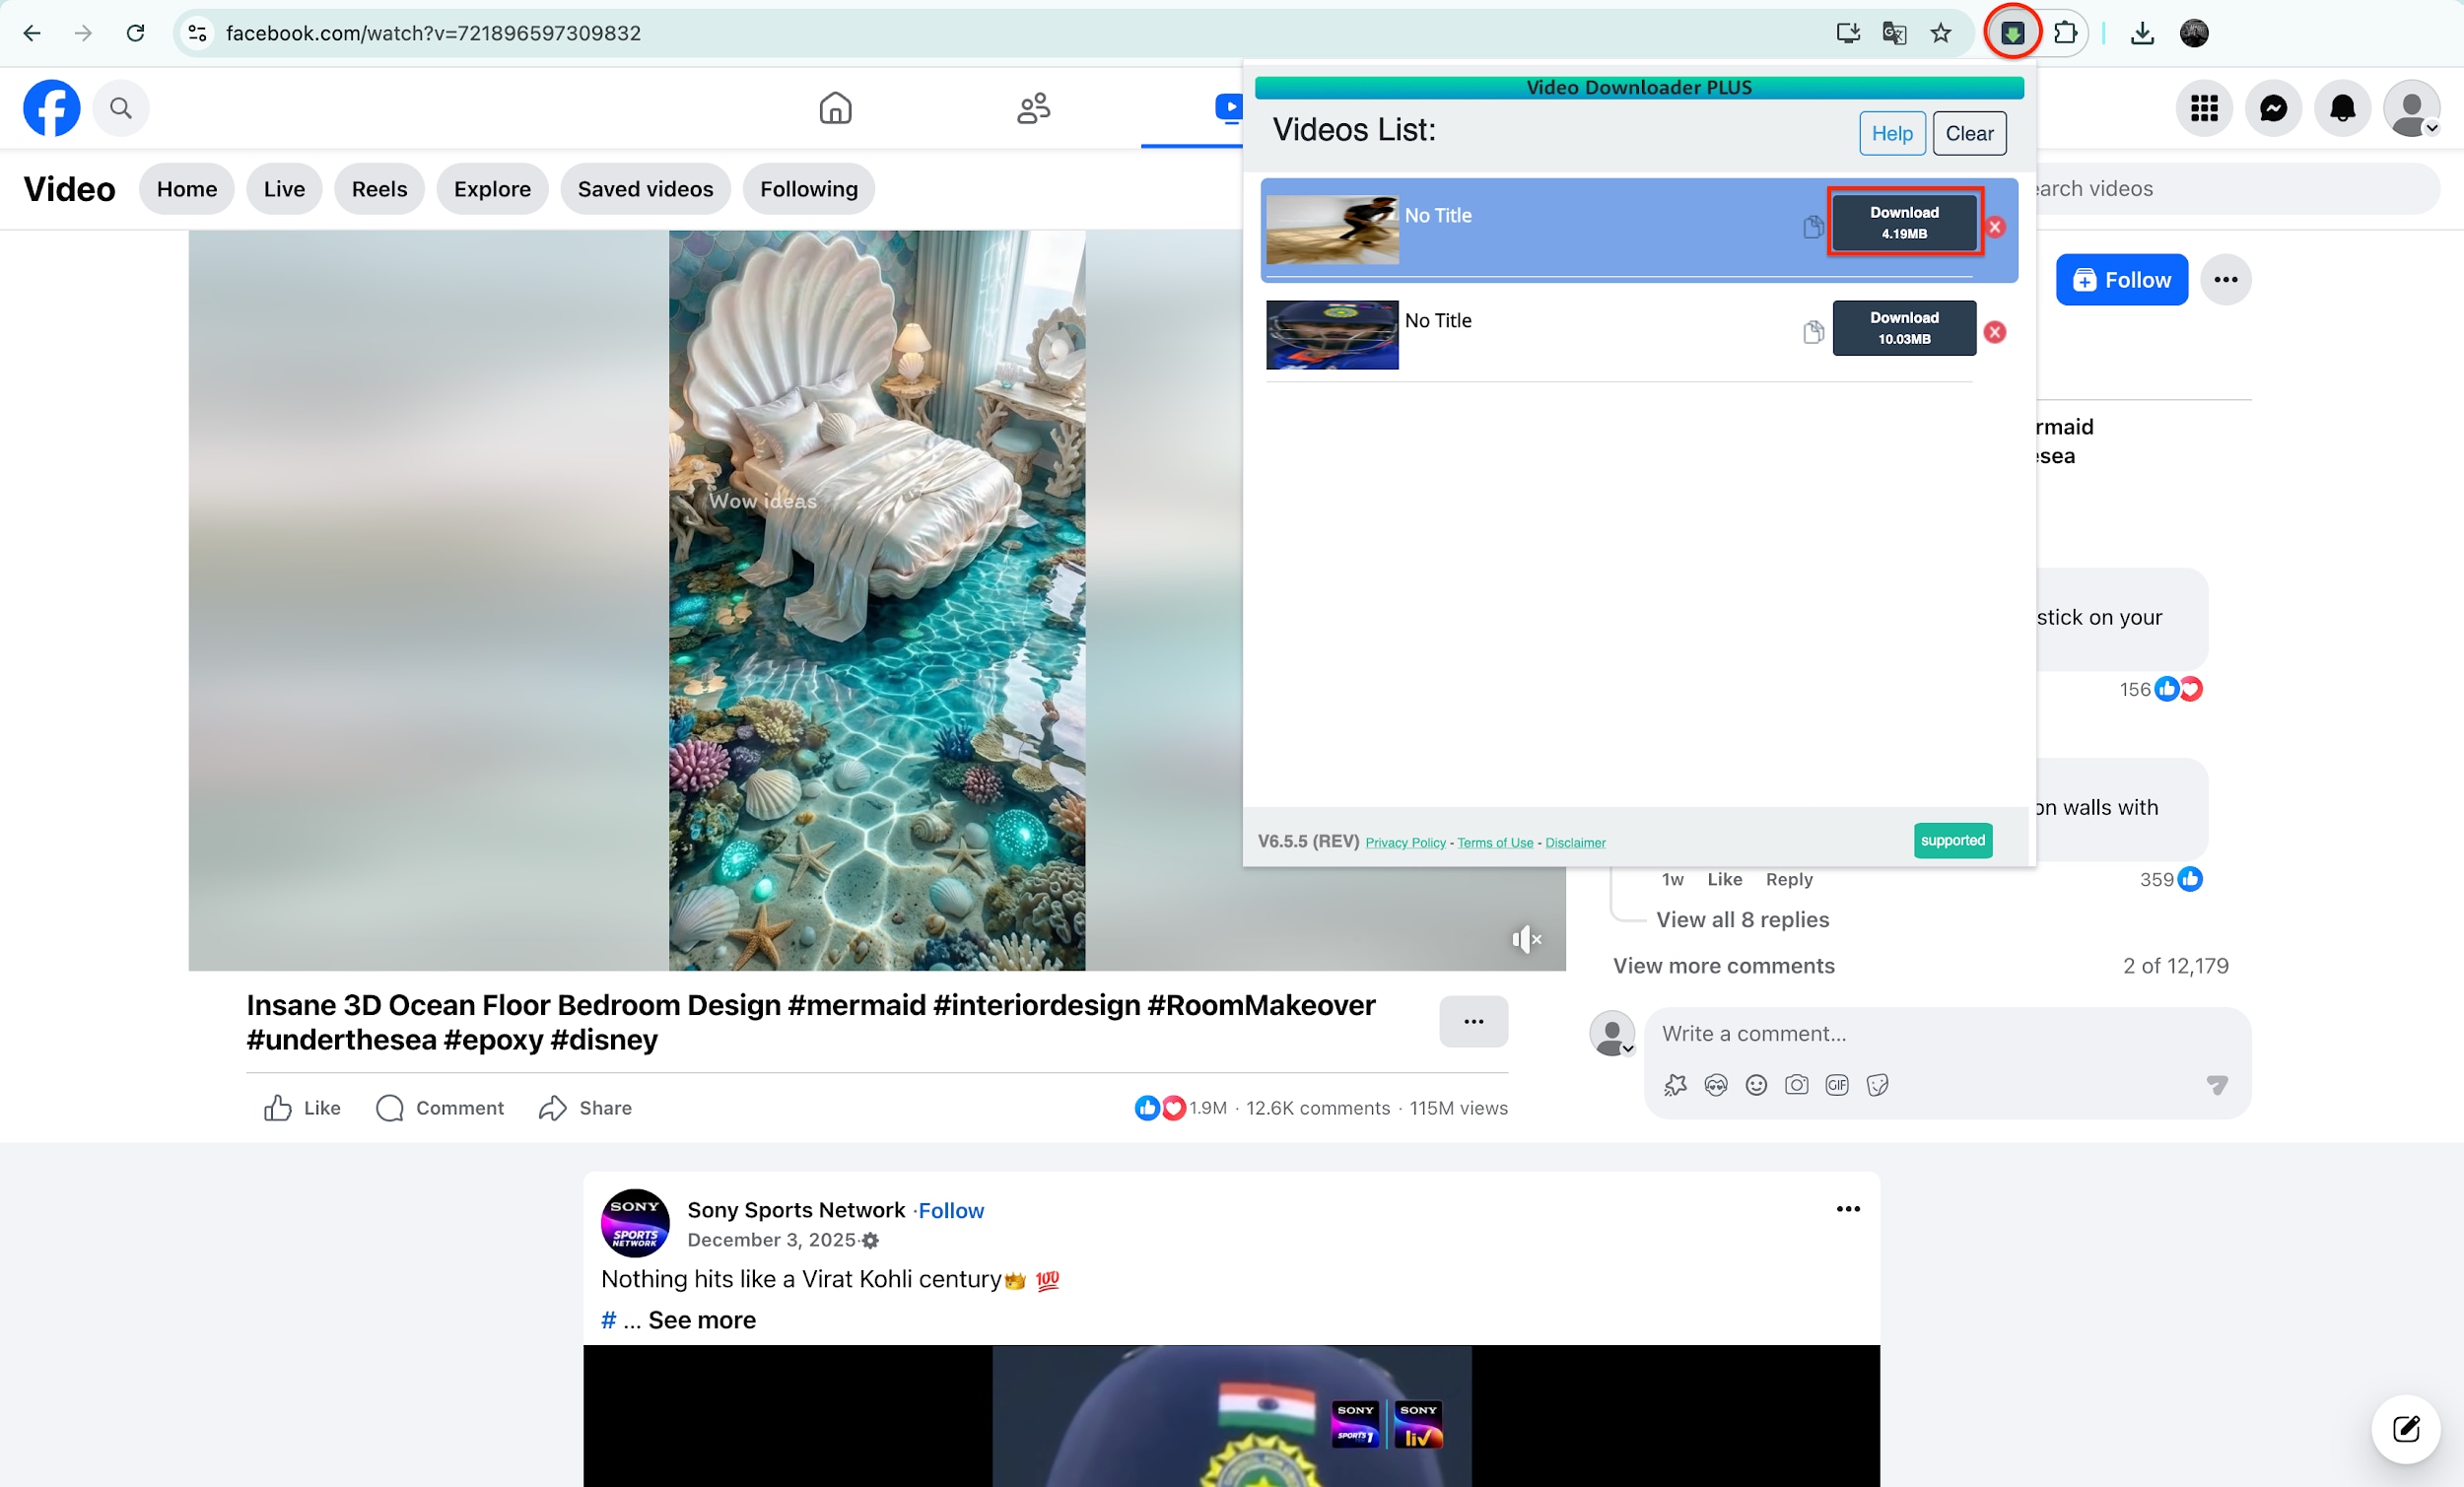Open the extension's Privacy Policy link

pyautogui.click(x=1405, y=843)
